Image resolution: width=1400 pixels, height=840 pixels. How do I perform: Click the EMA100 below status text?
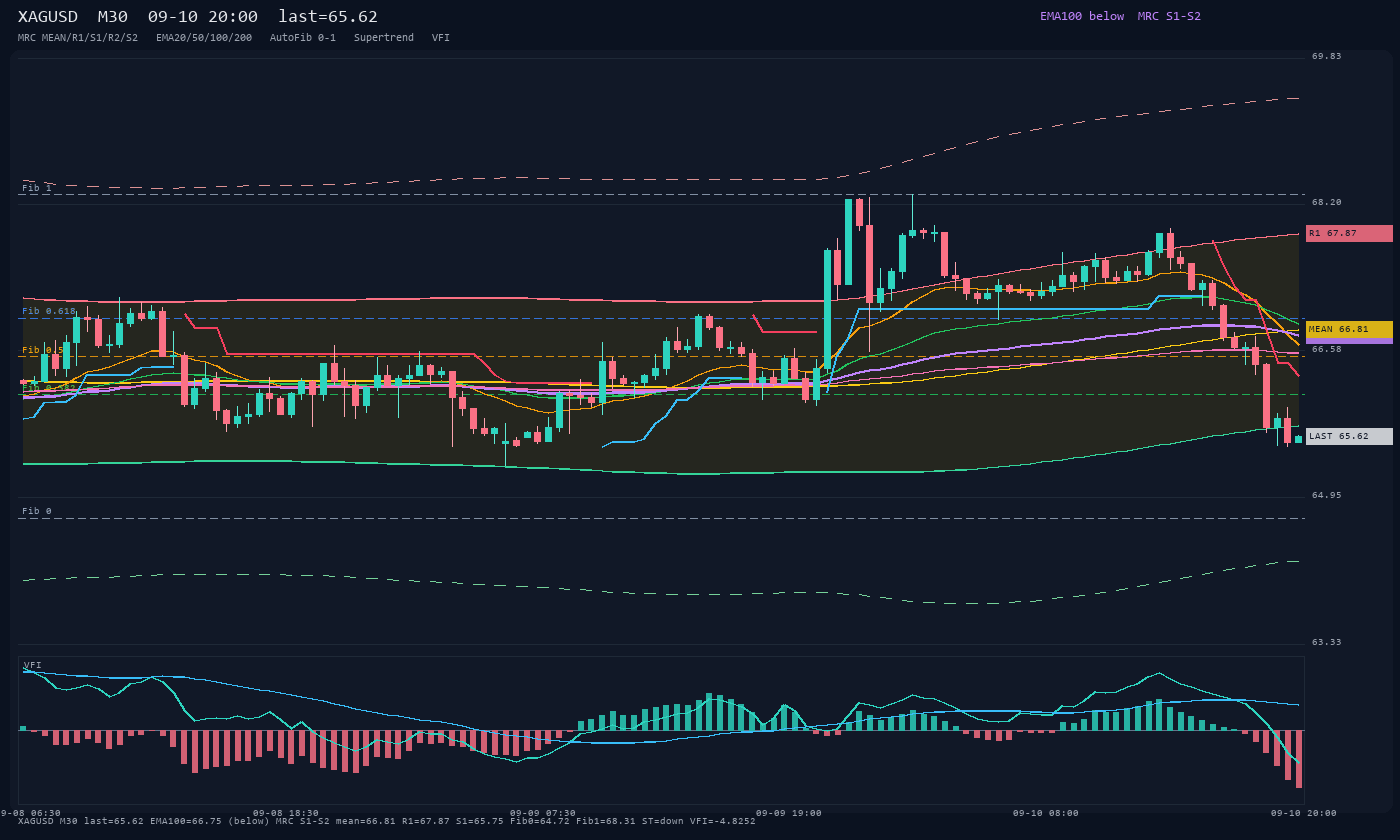[1082, 16]
